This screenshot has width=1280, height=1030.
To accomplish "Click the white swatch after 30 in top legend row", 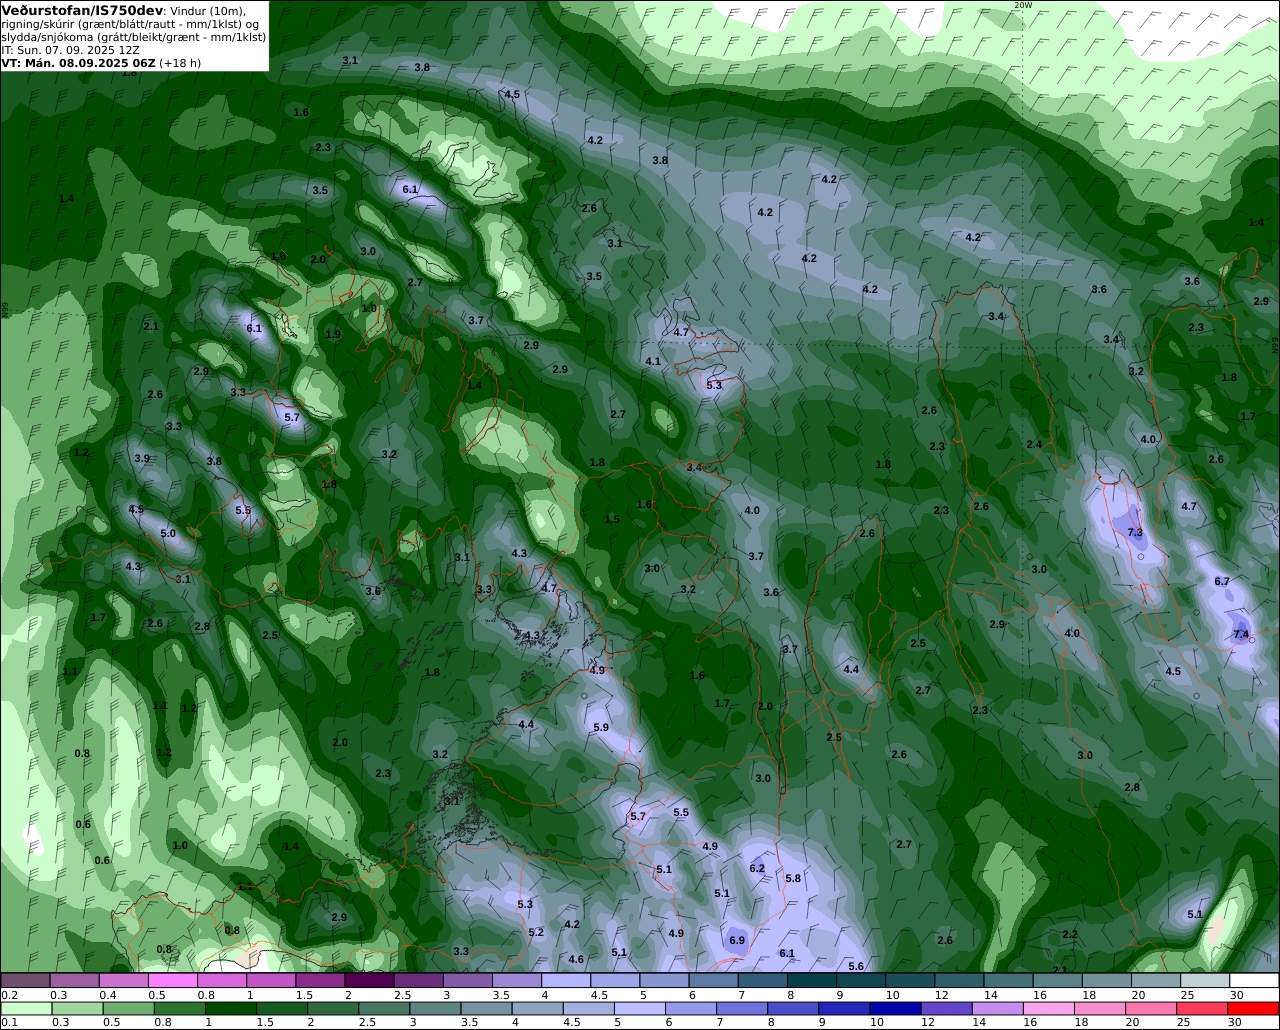I will 1255,980.
